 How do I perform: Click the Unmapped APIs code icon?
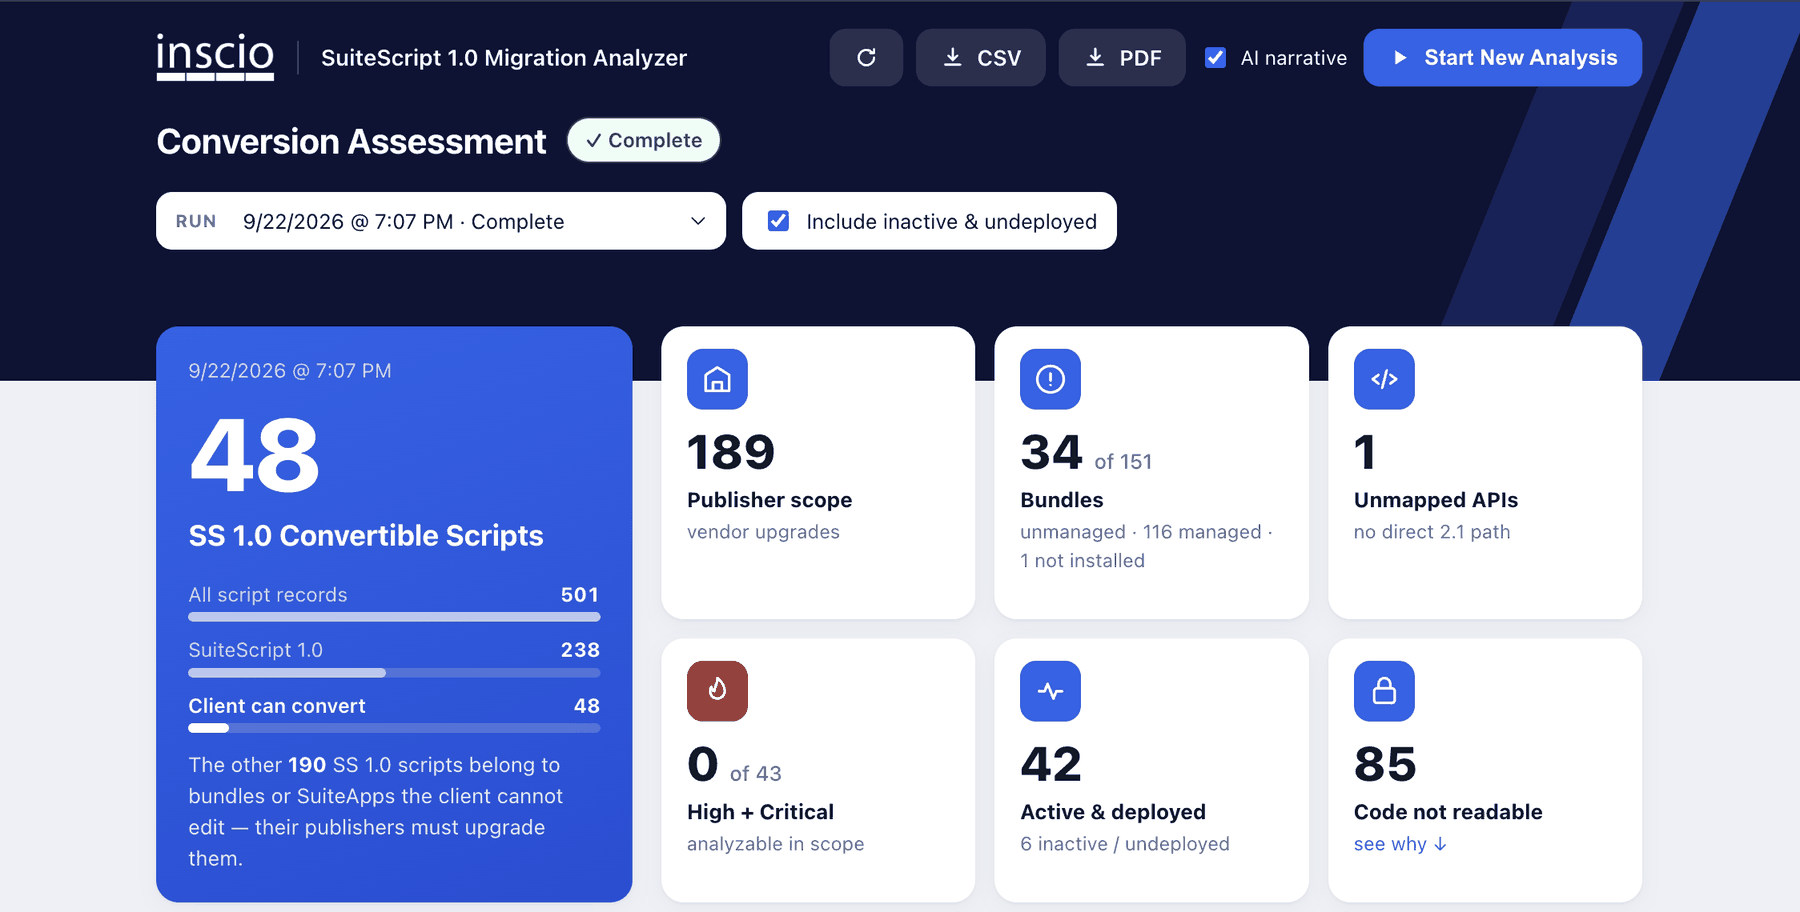tap(1384, 379)
